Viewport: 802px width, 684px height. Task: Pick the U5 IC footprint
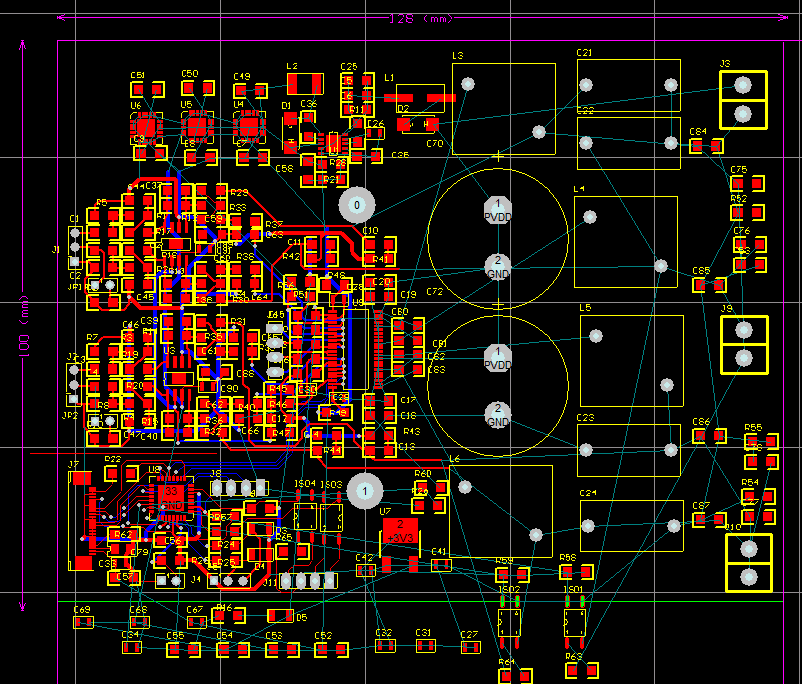196,126
